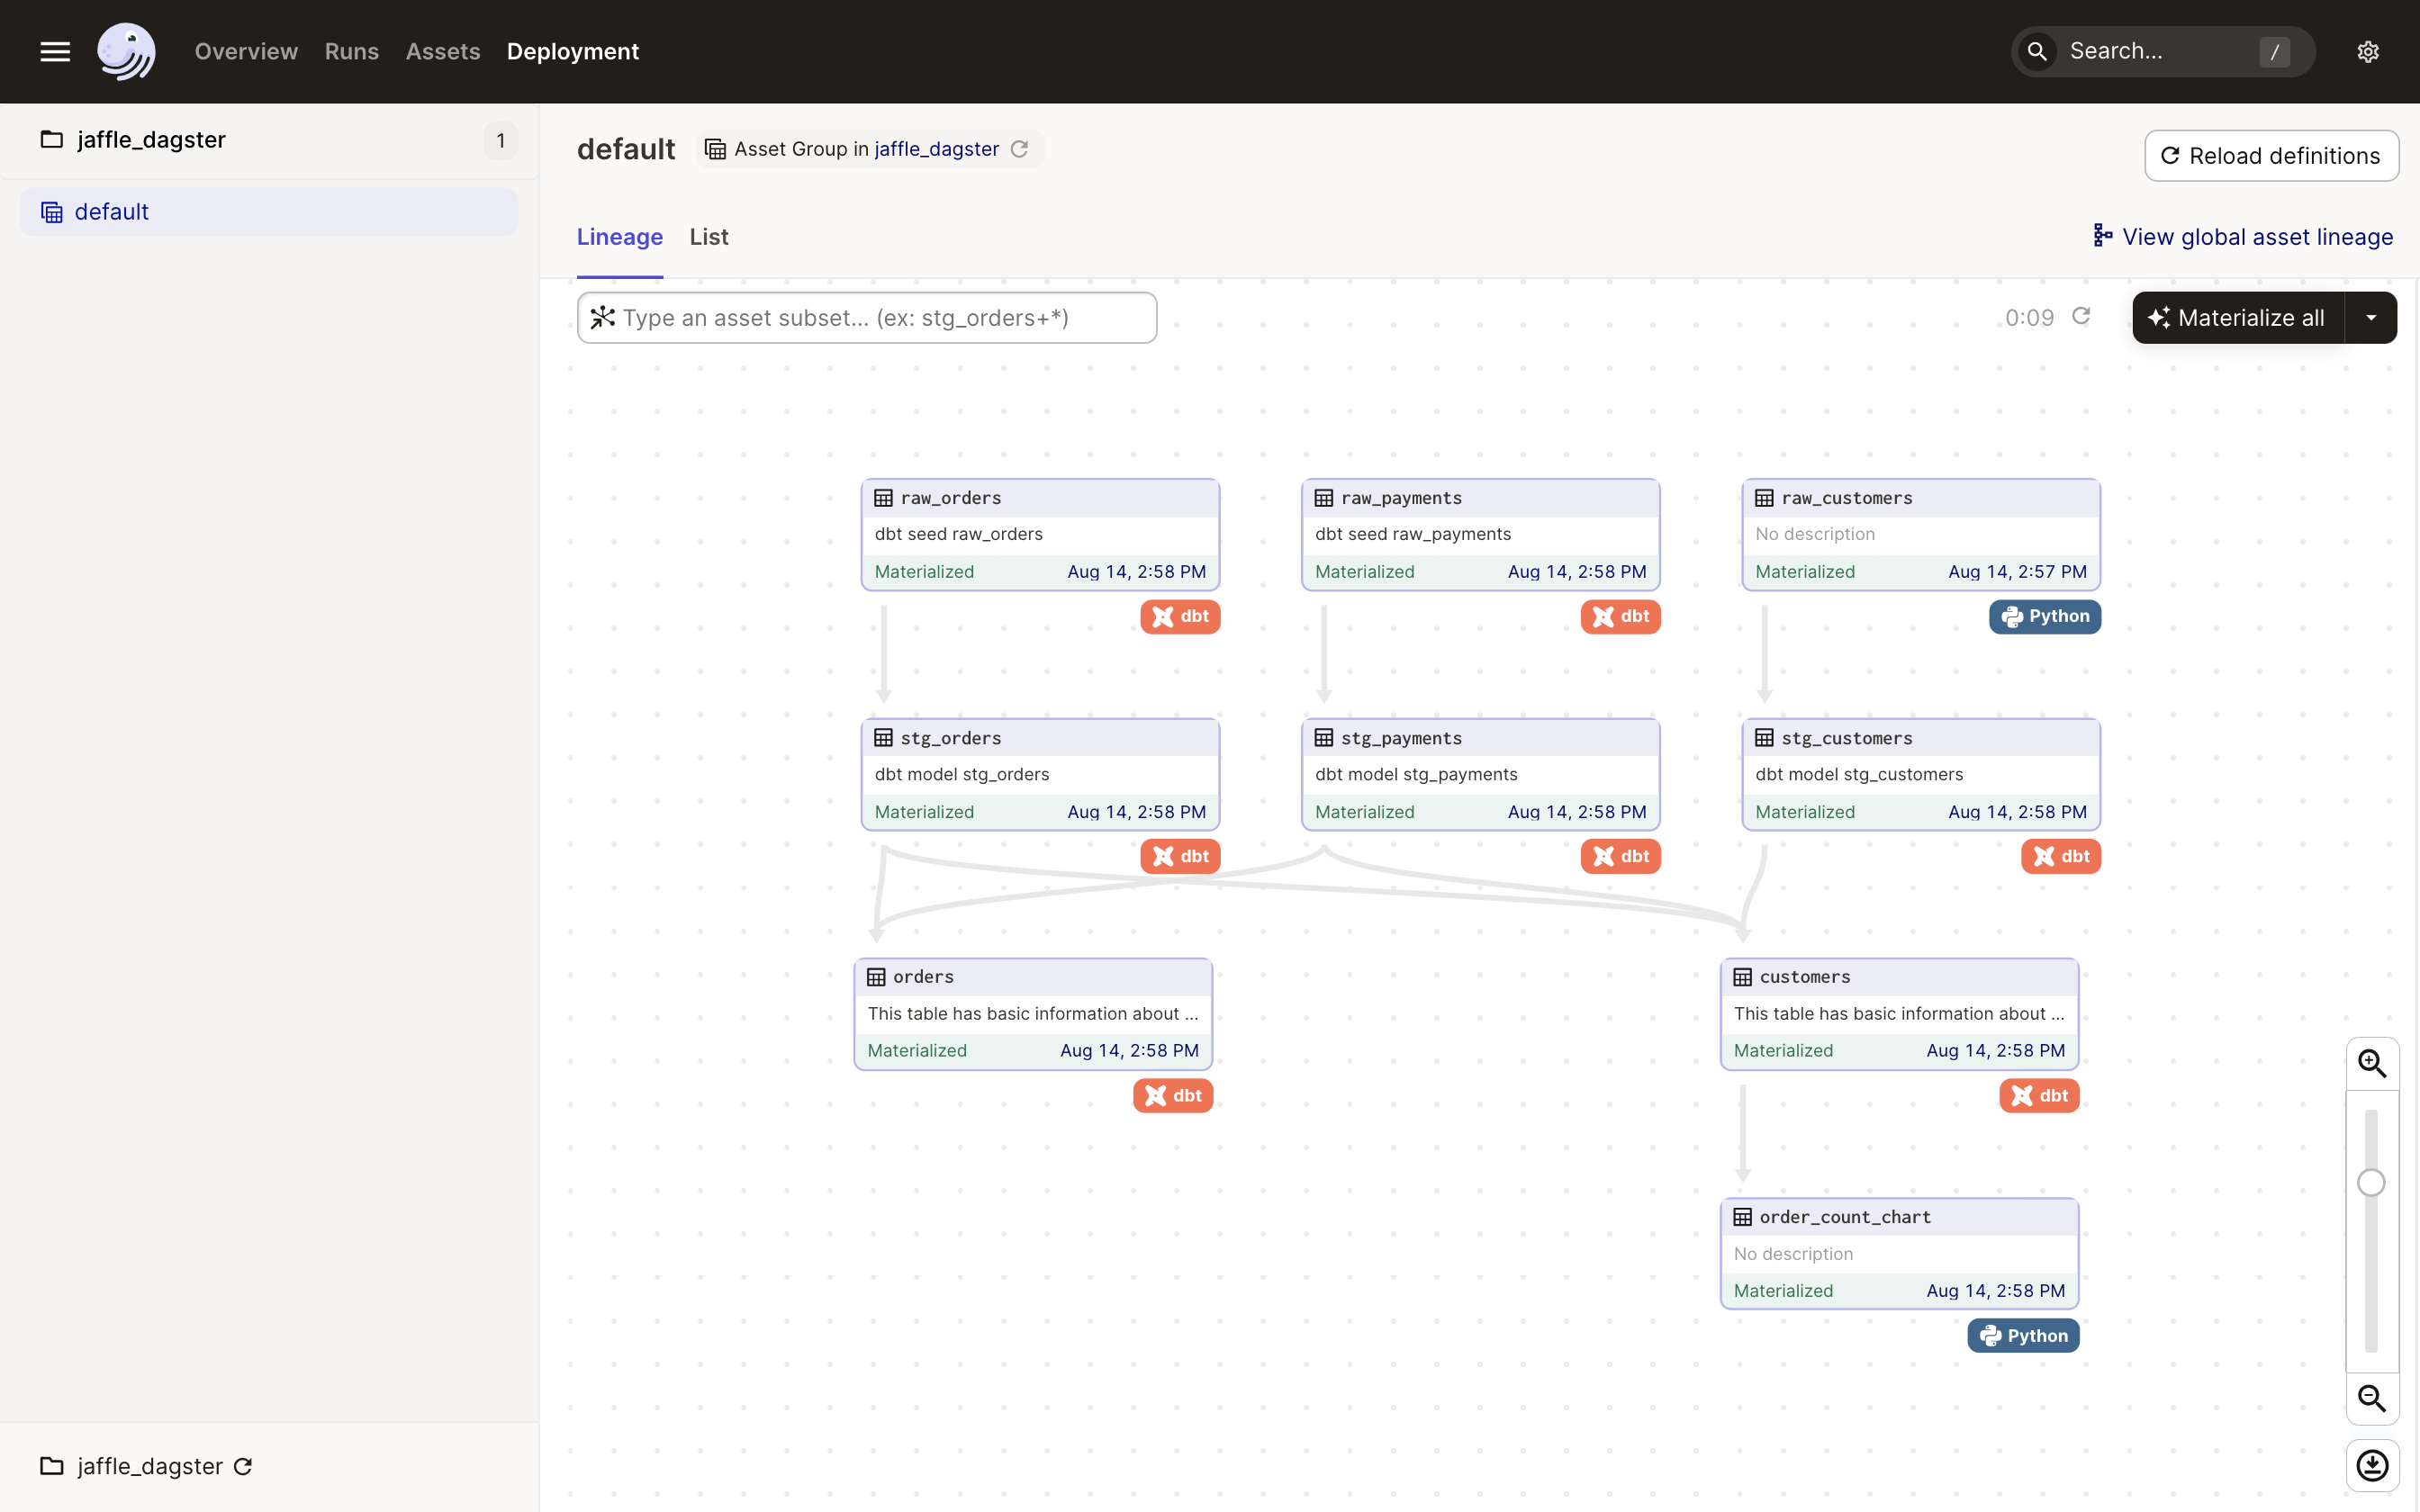Open View global asset lineage
This screenshot has height=1512, width=2420.
pos(2242,236)
